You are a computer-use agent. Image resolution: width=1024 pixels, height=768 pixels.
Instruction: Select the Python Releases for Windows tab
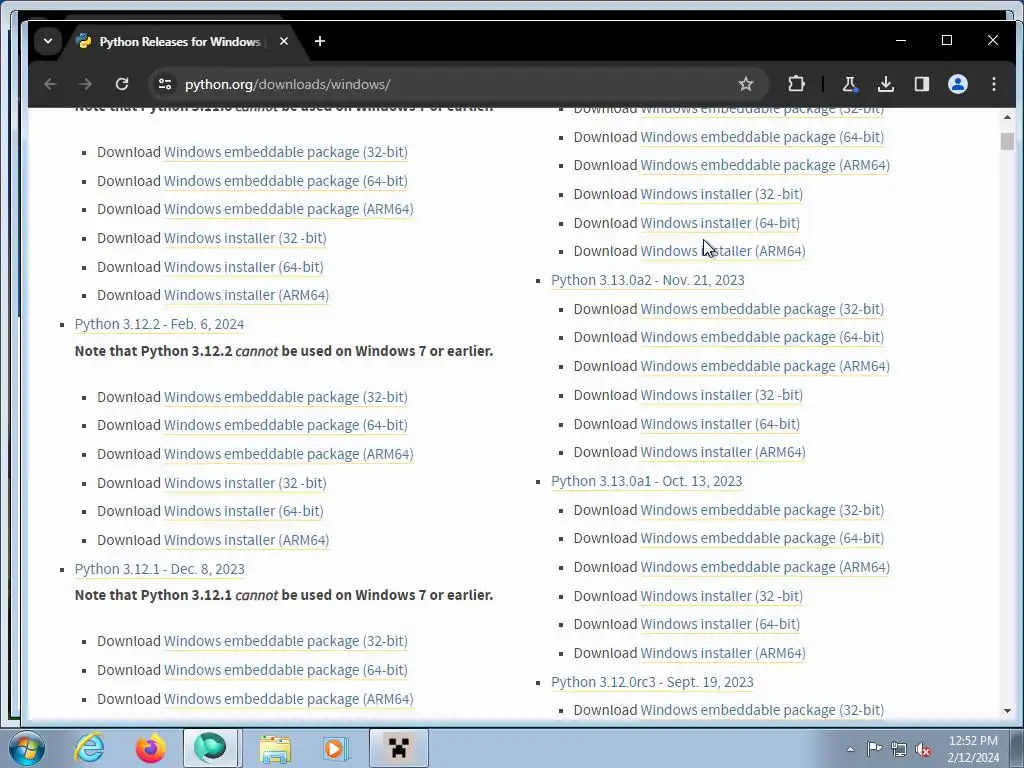pos(182,41)
